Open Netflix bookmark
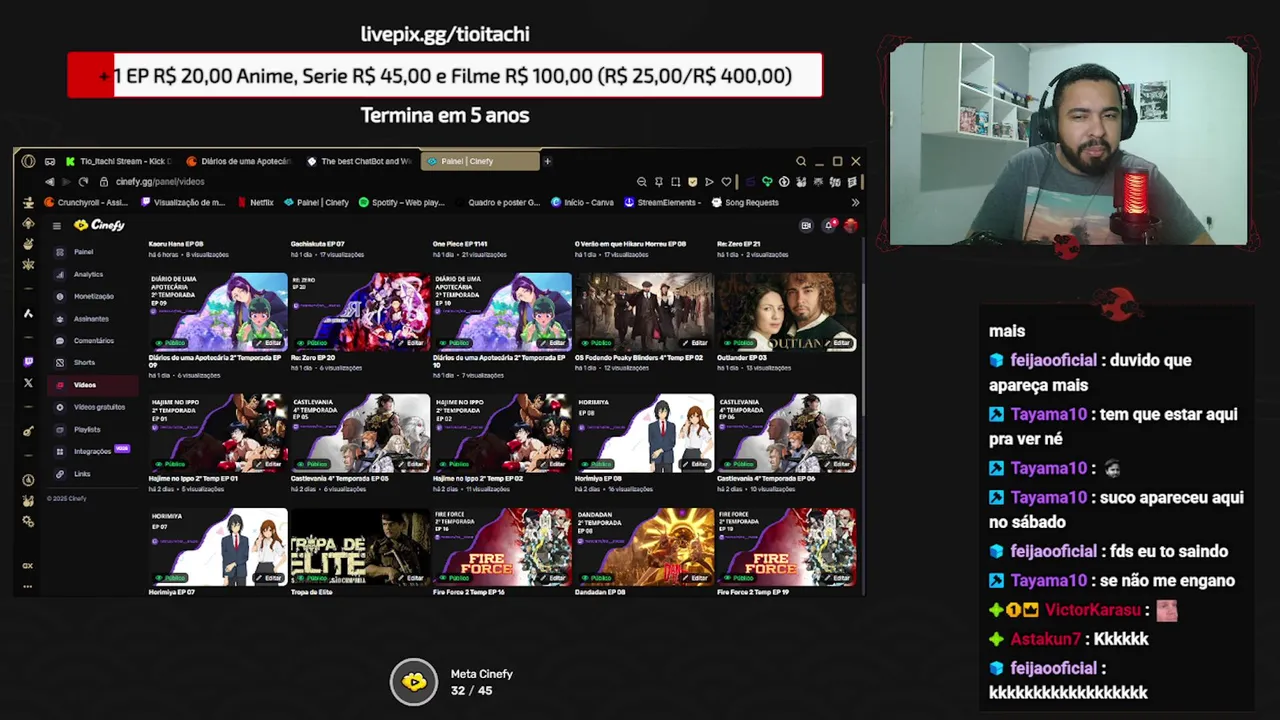Viewport: 1280px width, 720px height. click(x=255, y=202)
